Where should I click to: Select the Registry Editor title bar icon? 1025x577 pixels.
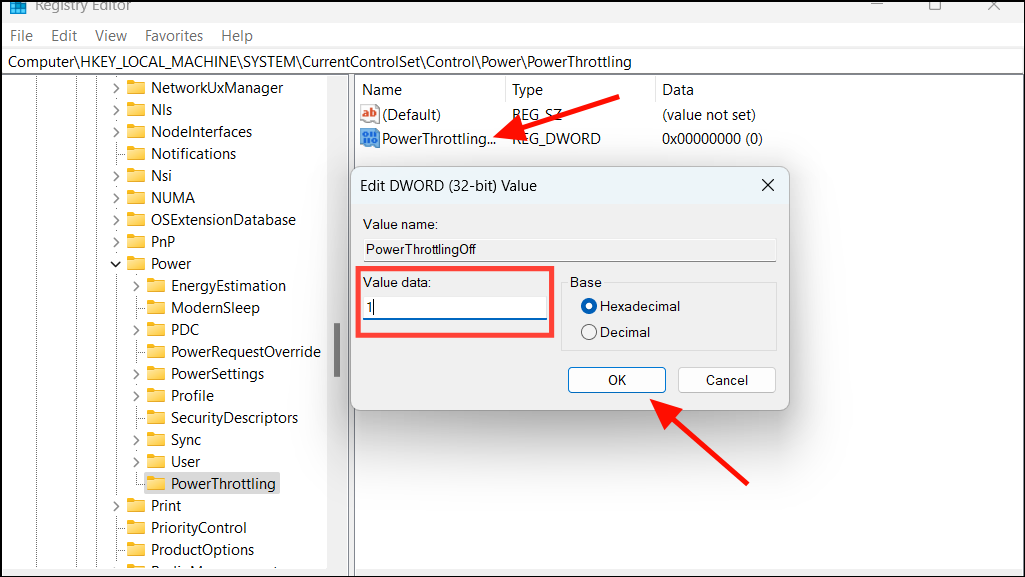(17, 7)
